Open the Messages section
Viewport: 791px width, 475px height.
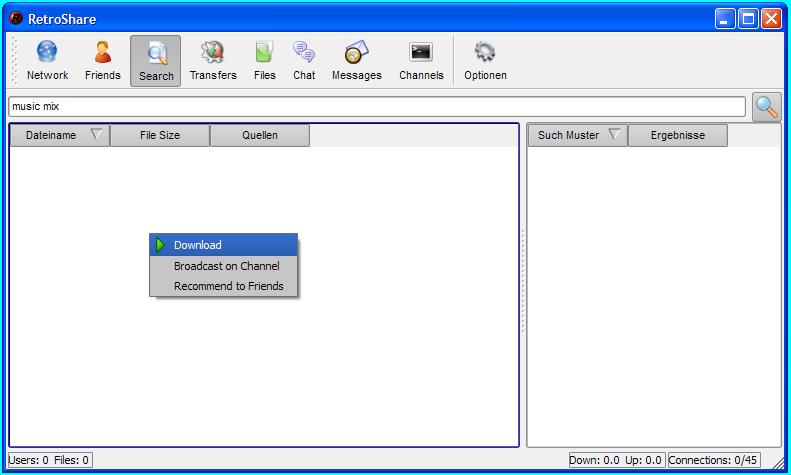click(357, 61)
